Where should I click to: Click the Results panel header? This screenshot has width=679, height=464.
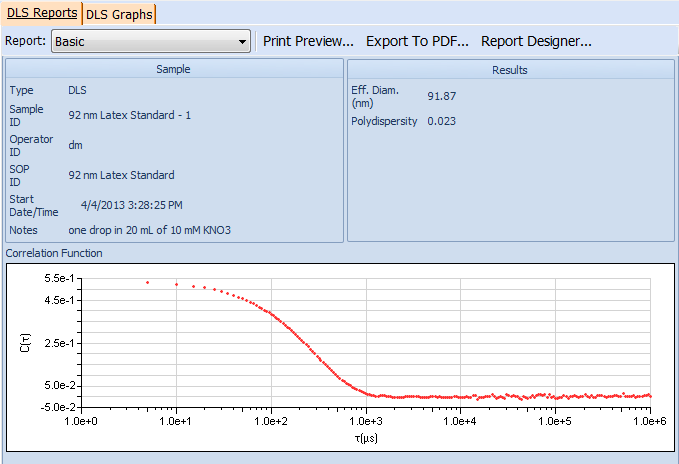510,70
